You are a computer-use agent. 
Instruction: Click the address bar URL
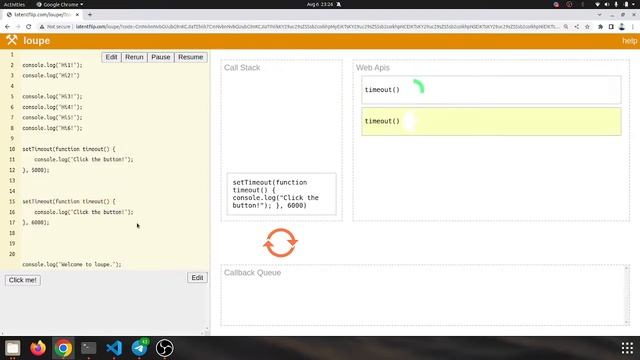(x=316, y=27)
